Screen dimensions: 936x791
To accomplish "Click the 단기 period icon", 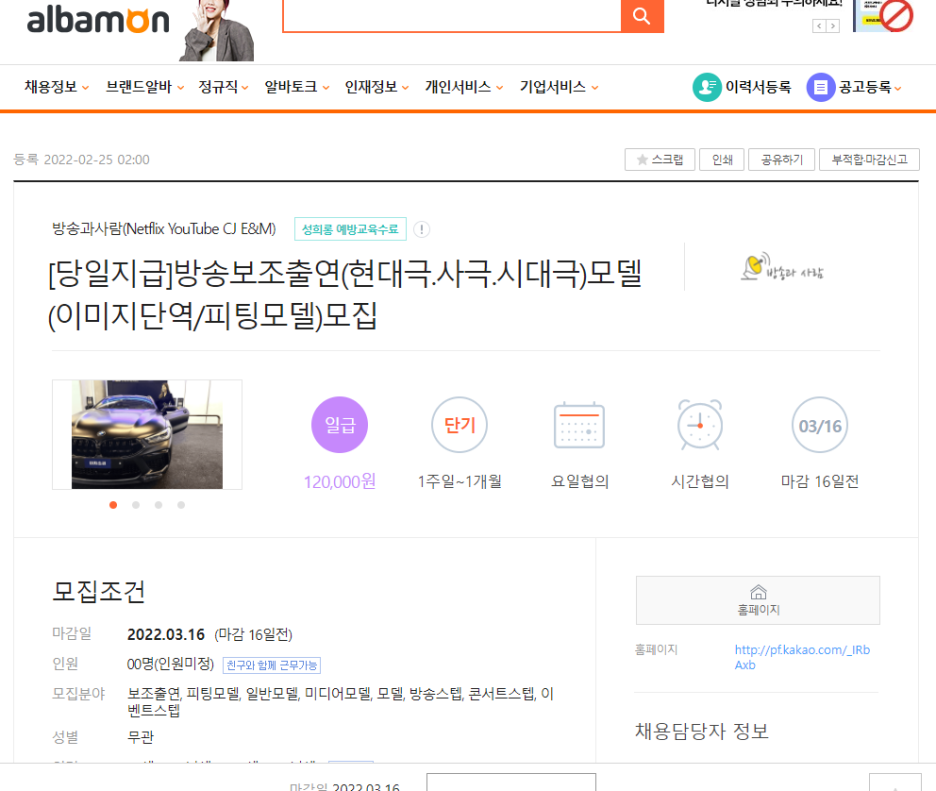I will tap(460, 424).
